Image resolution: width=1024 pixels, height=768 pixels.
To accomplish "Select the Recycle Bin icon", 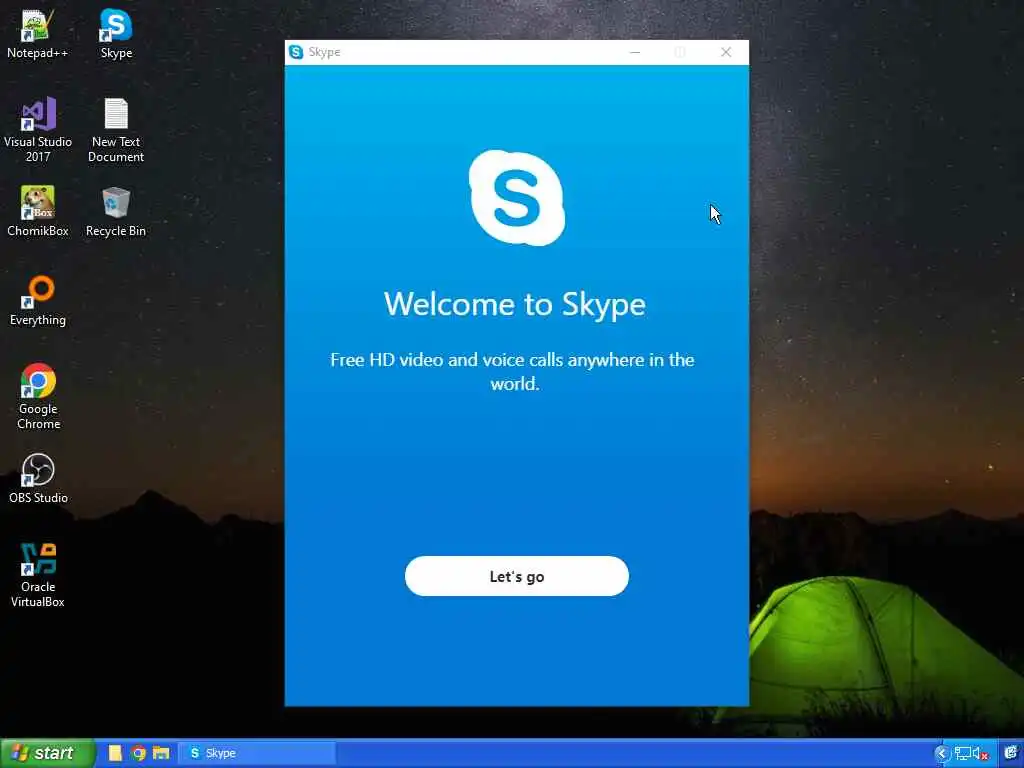I will 116,211.
